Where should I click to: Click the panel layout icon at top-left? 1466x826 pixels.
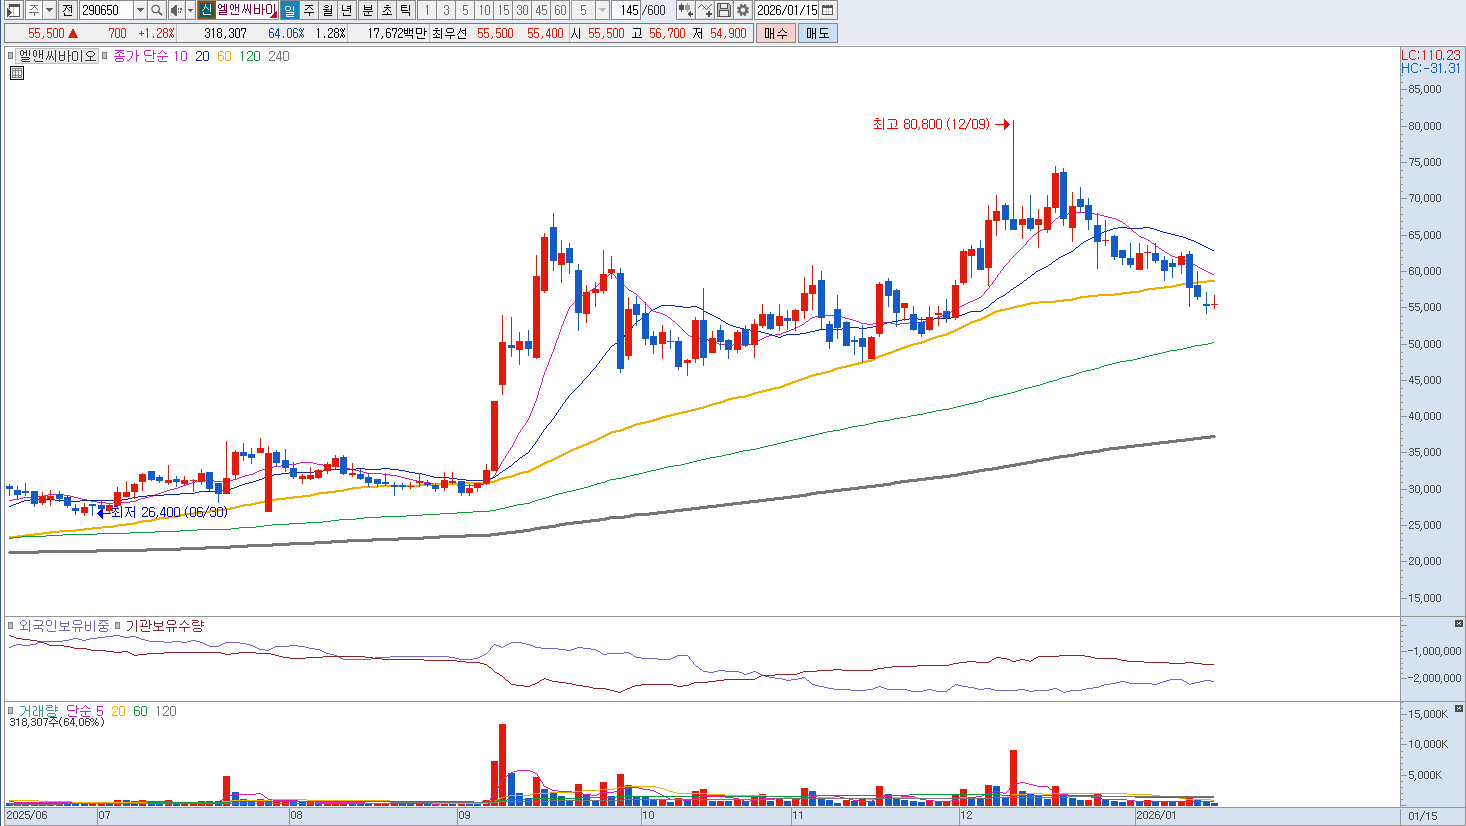click(14, 10)
